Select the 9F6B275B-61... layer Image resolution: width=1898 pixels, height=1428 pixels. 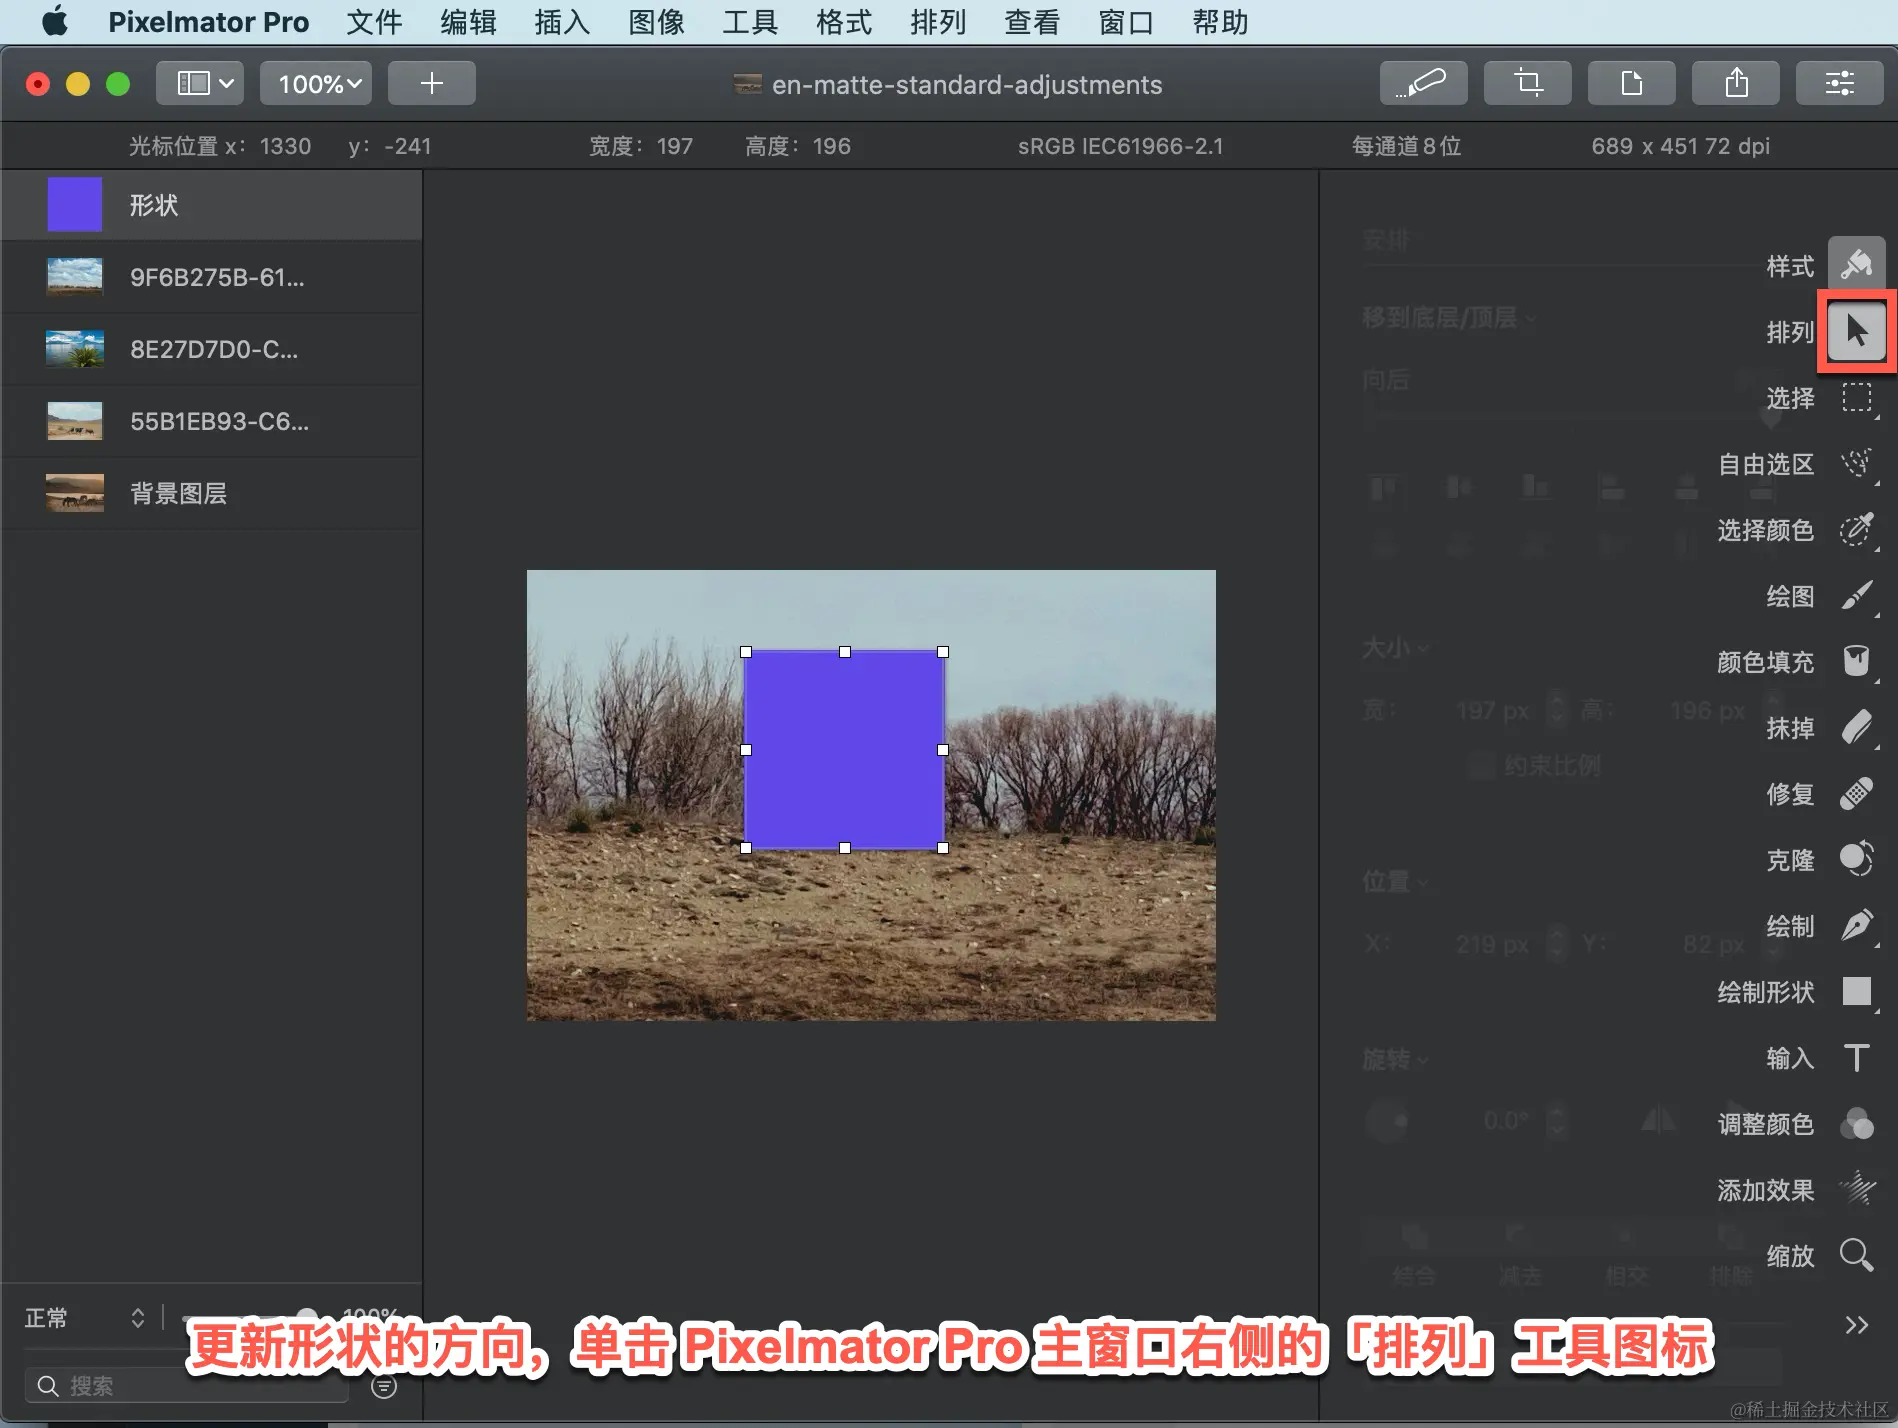tap(211, 277)
